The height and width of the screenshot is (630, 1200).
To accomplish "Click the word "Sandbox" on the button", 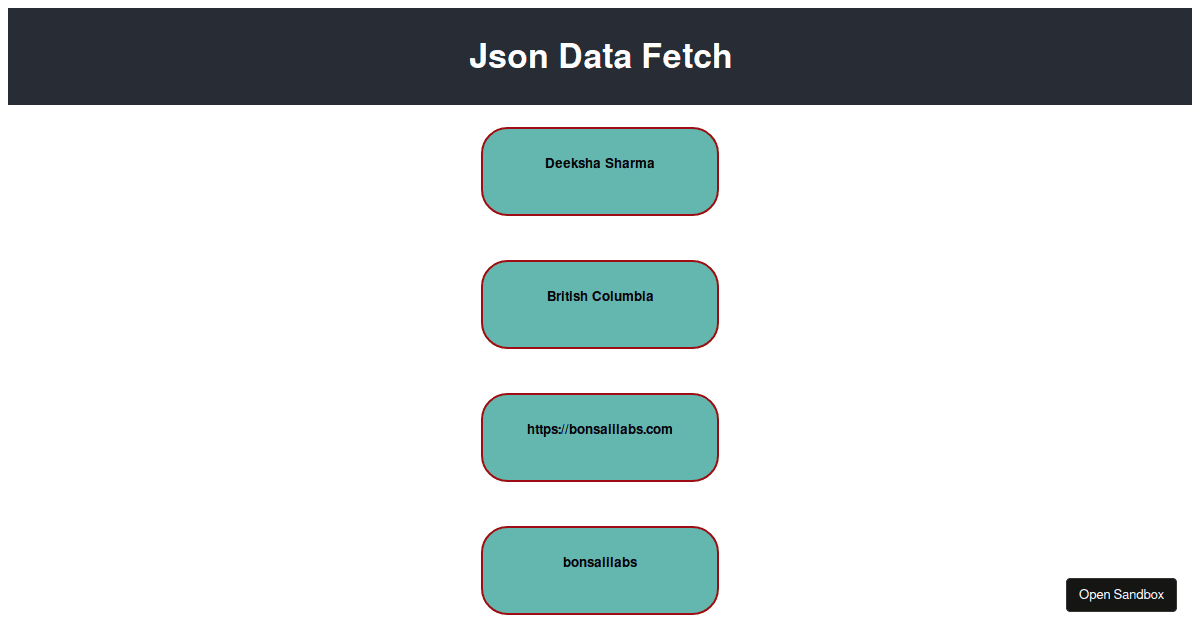I will click(x=1139, y=595).
